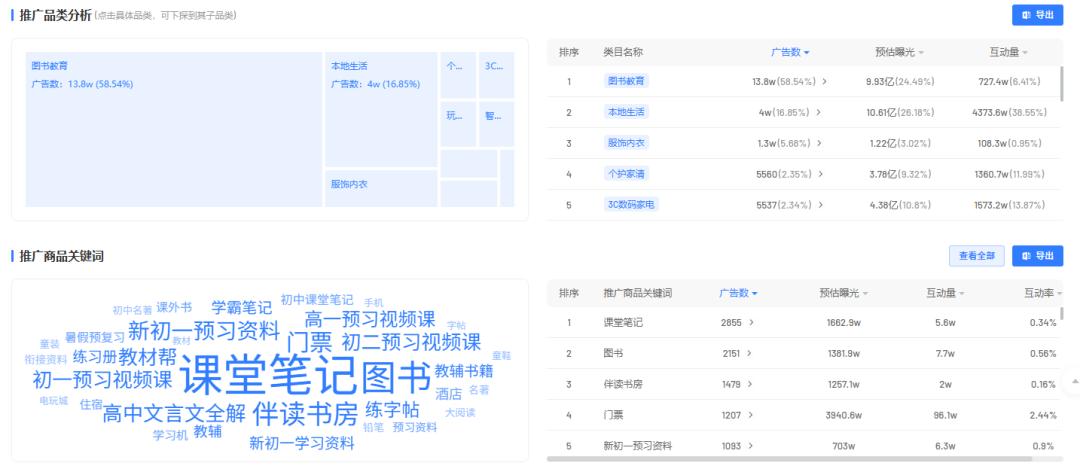Select the 服饰内衣 treemap block
This screenshot has width=1080, height=469.
pyautogui.click(x=381, y=188)
